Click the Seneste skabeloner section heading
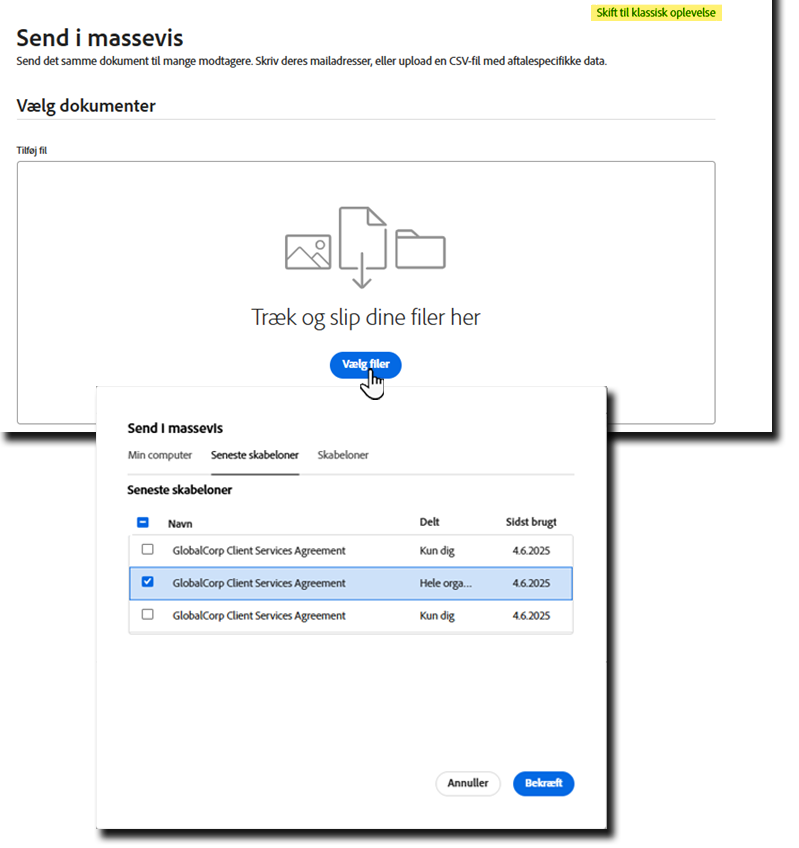This screenshot has width=799, height=848. (180, 490)
